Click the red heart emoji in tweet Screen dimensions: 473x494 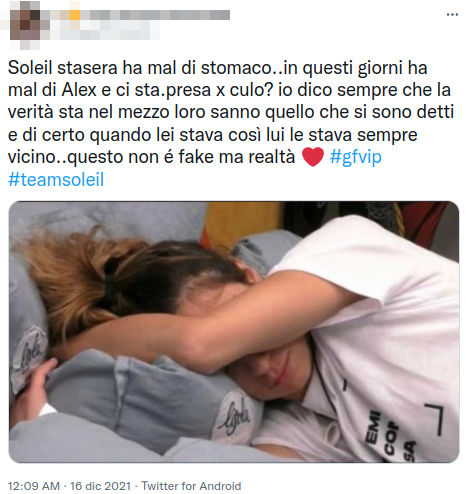(313, 157)
